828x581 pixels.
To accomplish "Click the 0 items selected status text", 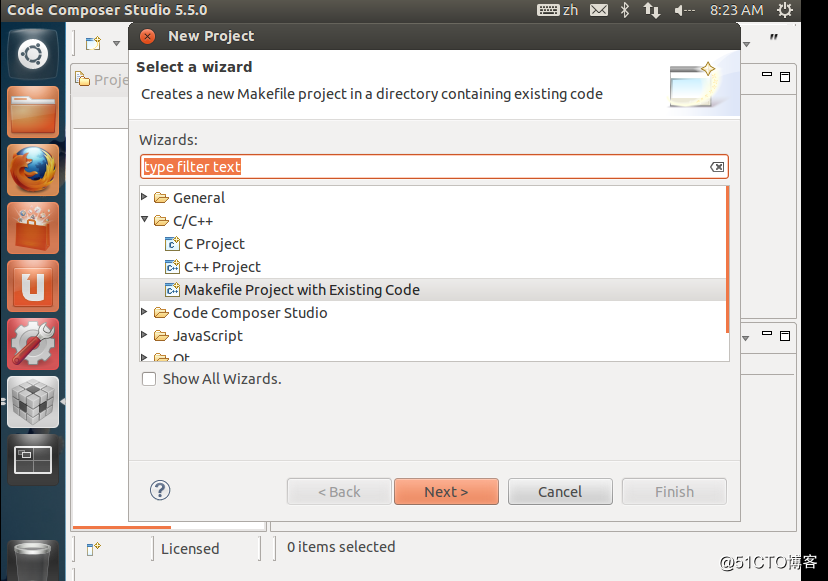I will point(341,547).
